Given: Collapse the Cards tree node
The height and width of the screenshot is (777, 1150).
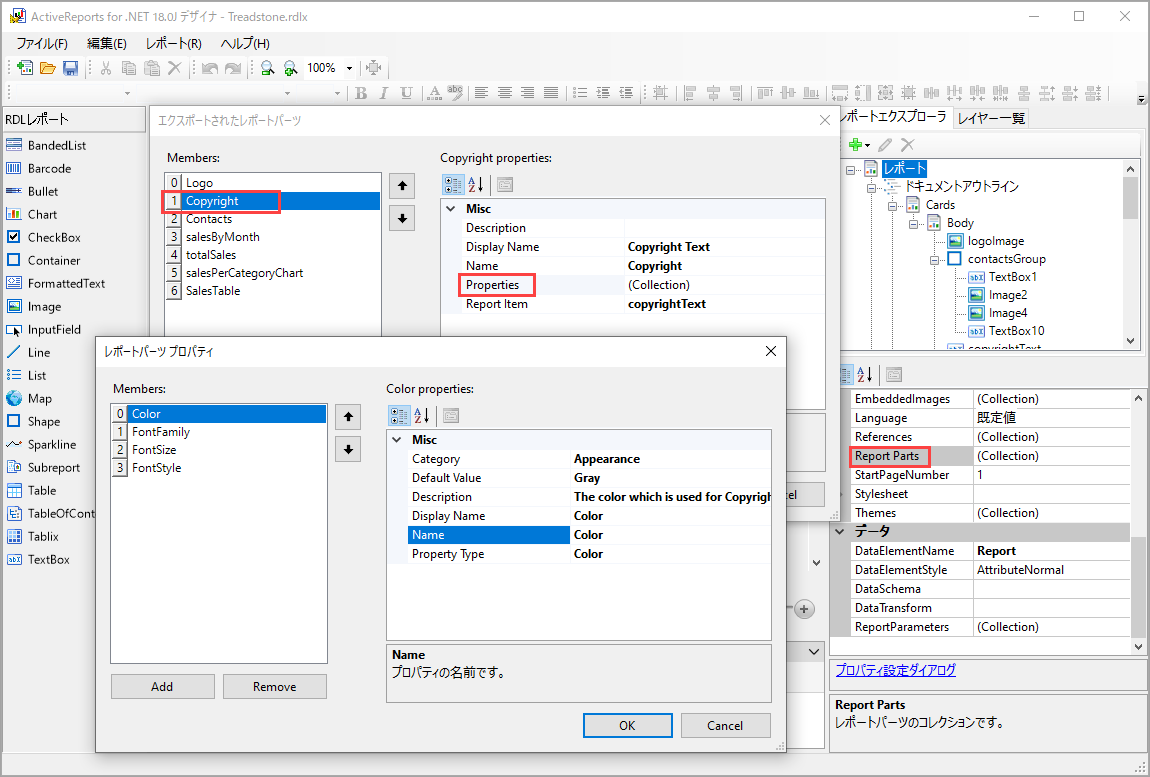Looking at the screenshot, I should [x=893, y=205].
